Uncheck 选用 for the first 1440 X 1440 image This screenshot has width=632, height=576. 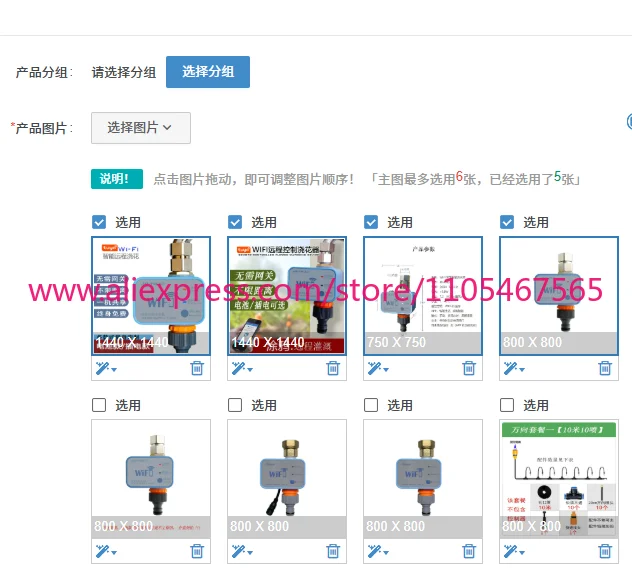coord(99,222)
